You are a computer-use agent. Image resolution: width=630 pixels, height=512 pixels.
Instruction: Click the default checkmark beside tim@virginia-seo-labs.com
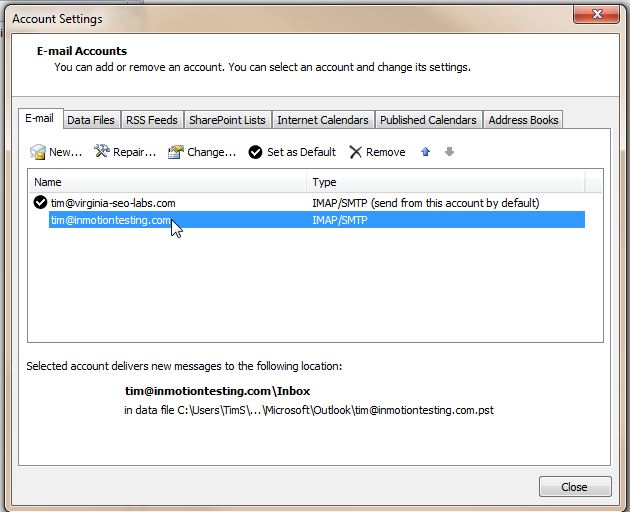(x=40, y=203)
